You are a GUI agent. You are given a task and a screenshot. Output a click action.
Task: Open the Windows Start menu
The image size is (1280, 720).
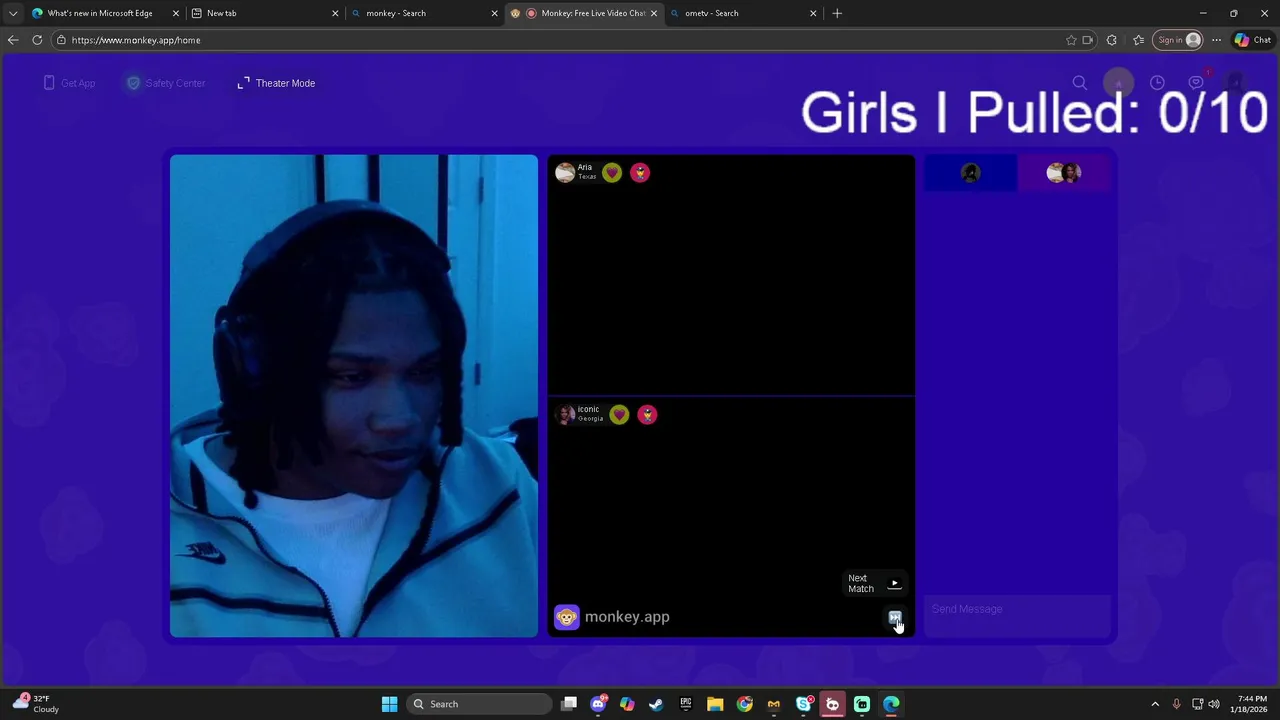[x=389, y=704]
